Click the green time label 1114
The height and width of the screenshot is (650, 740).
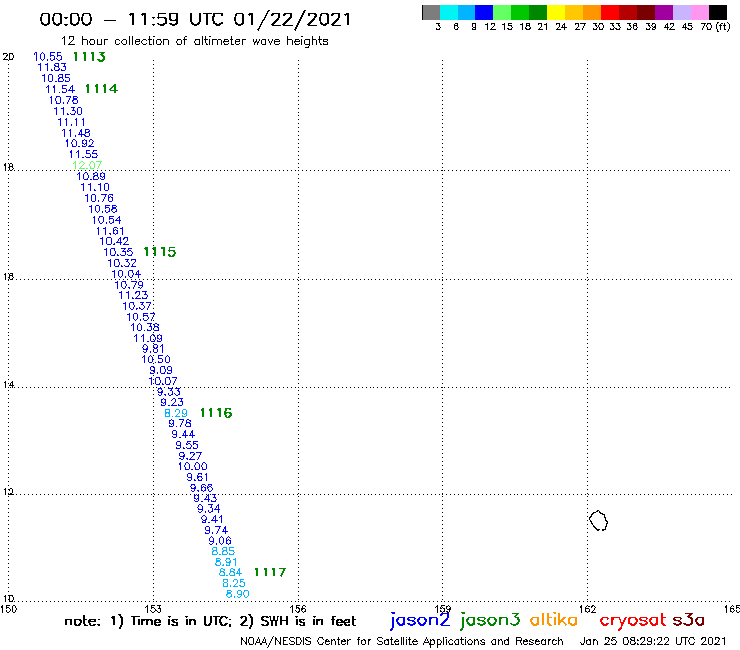tap(101, 89)
